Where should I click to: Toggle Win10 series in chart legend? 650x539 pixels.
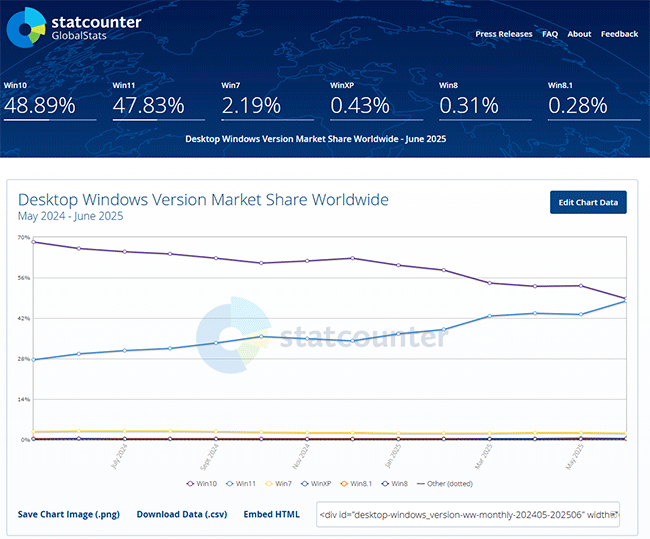(x=201, y=483)
